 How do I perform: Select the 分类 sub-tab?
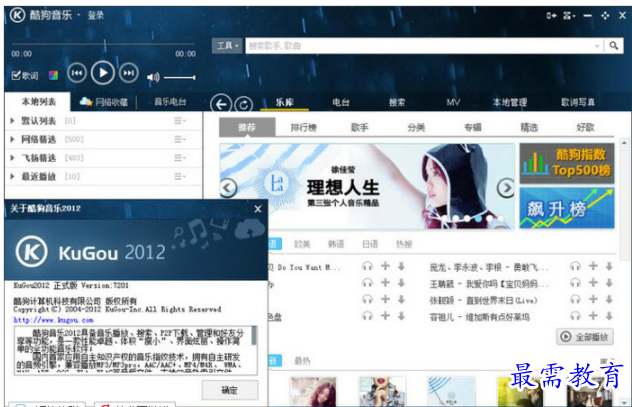pos(416,128)
